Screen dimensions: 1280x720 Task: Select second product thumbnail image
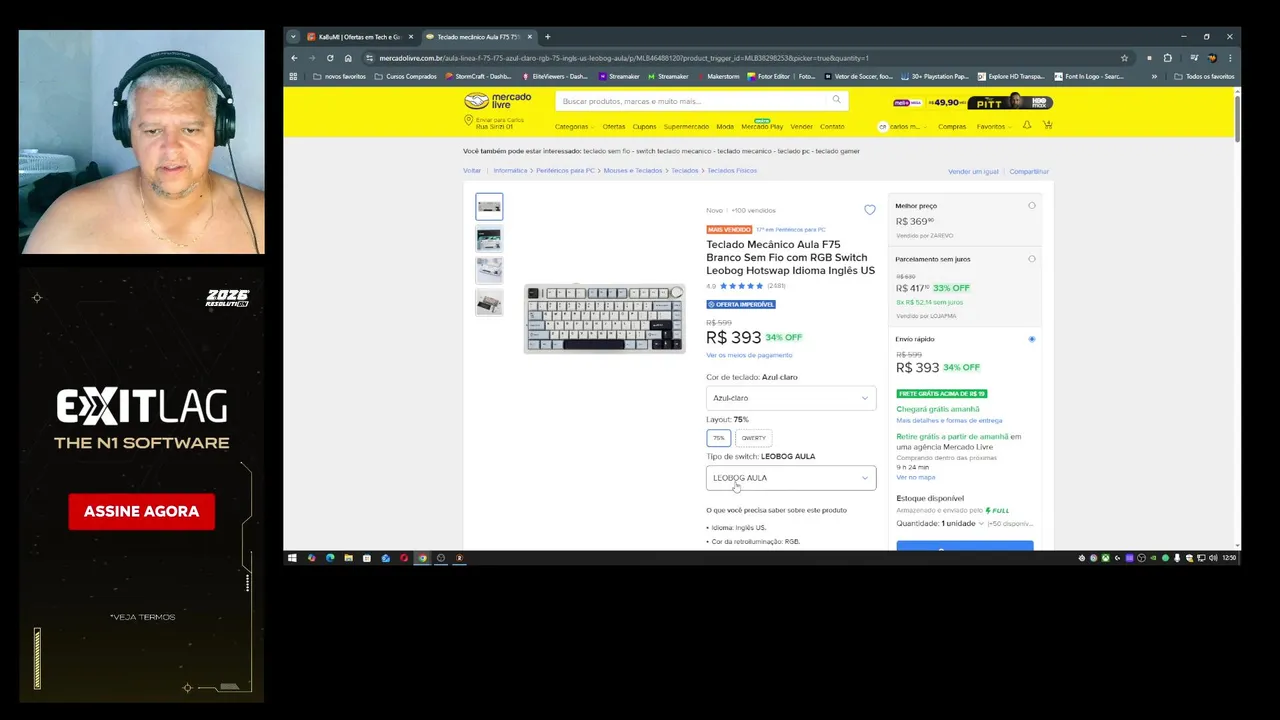(489, 239)
